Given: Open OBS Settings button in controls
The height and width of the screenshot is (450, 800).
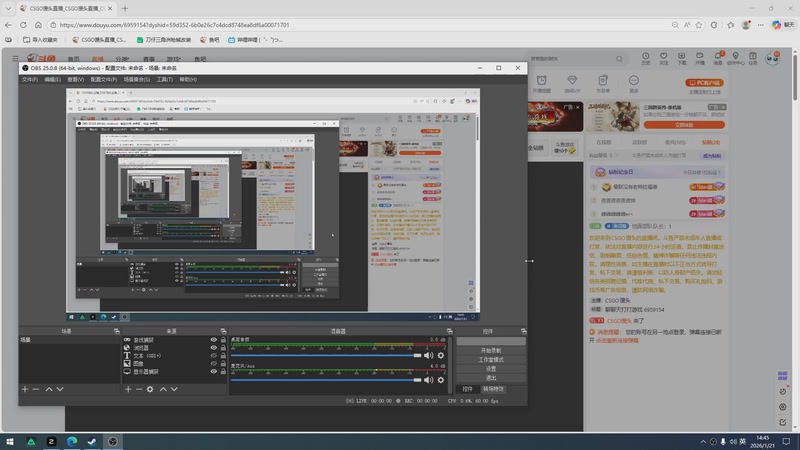Looking at the screenshot, I should click(x=491, y=369).
